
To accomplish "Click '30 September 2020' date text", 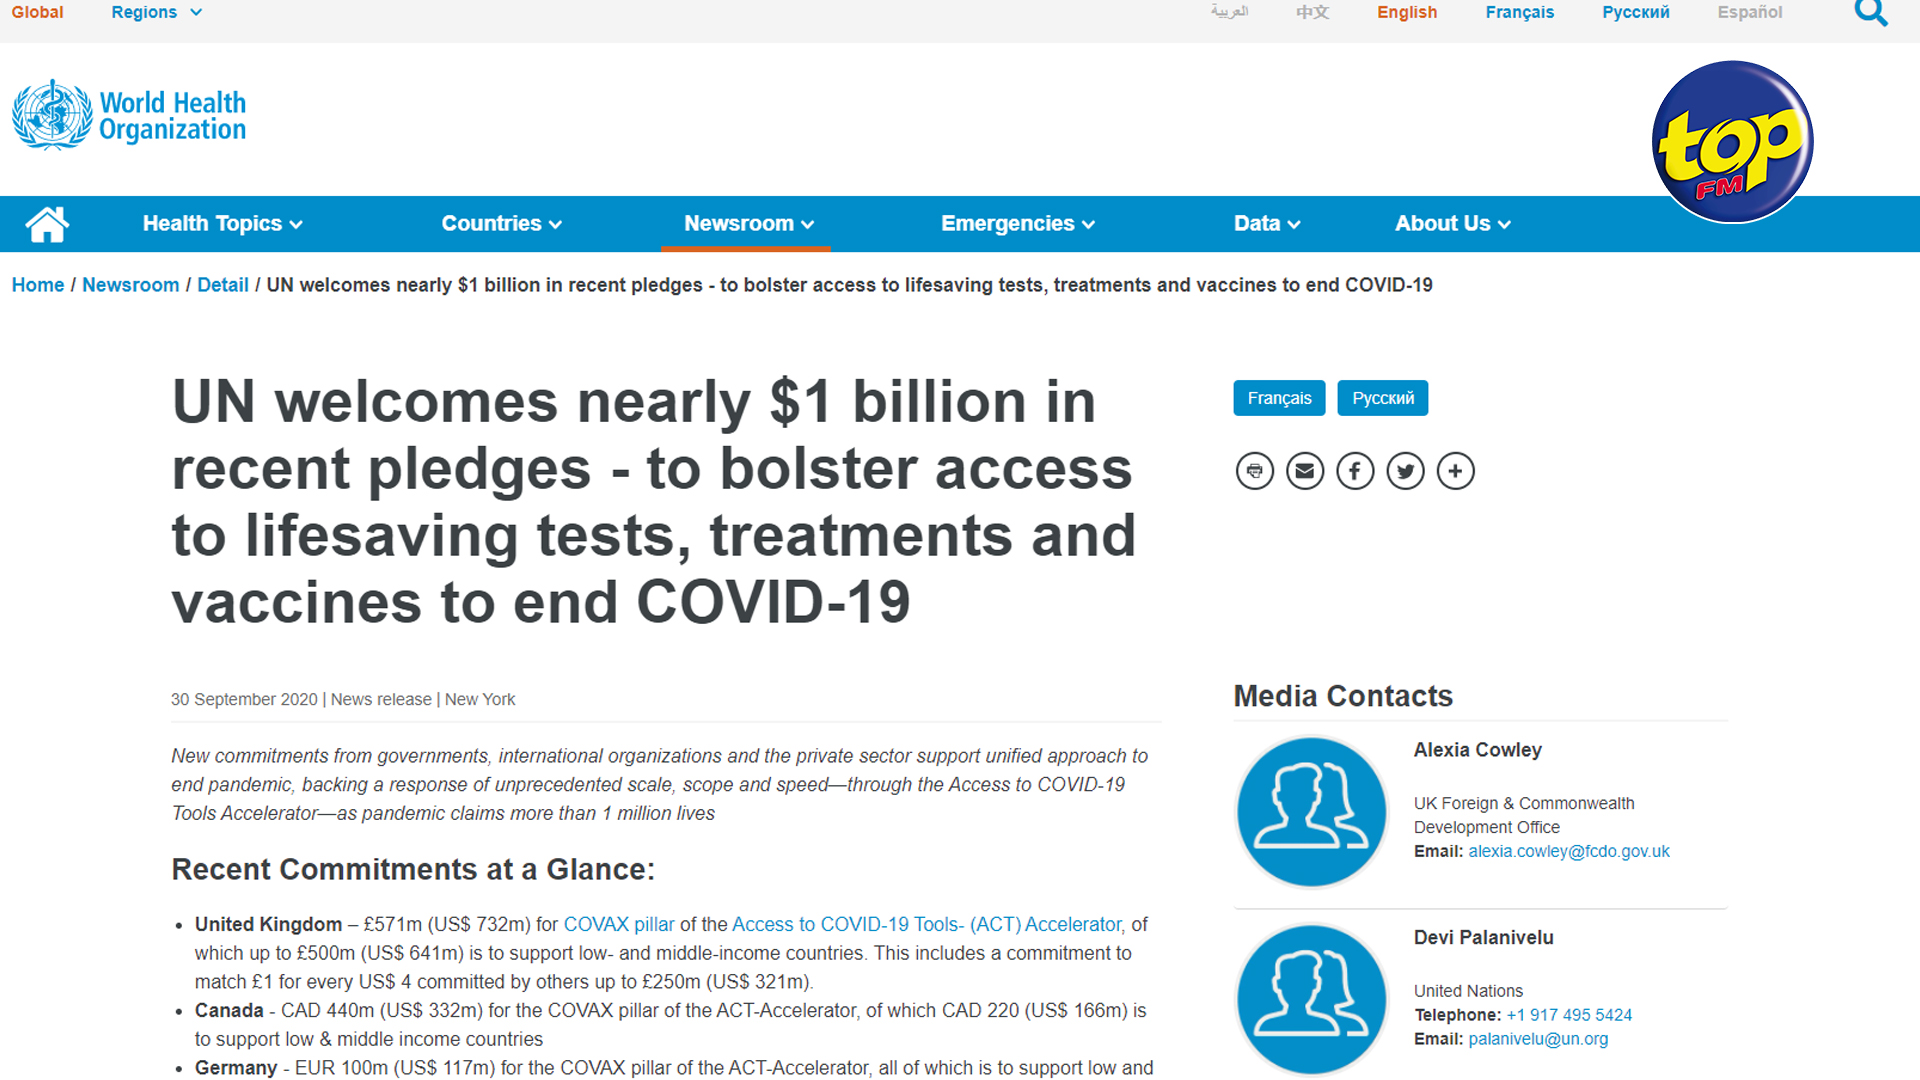I will (244, 700).
